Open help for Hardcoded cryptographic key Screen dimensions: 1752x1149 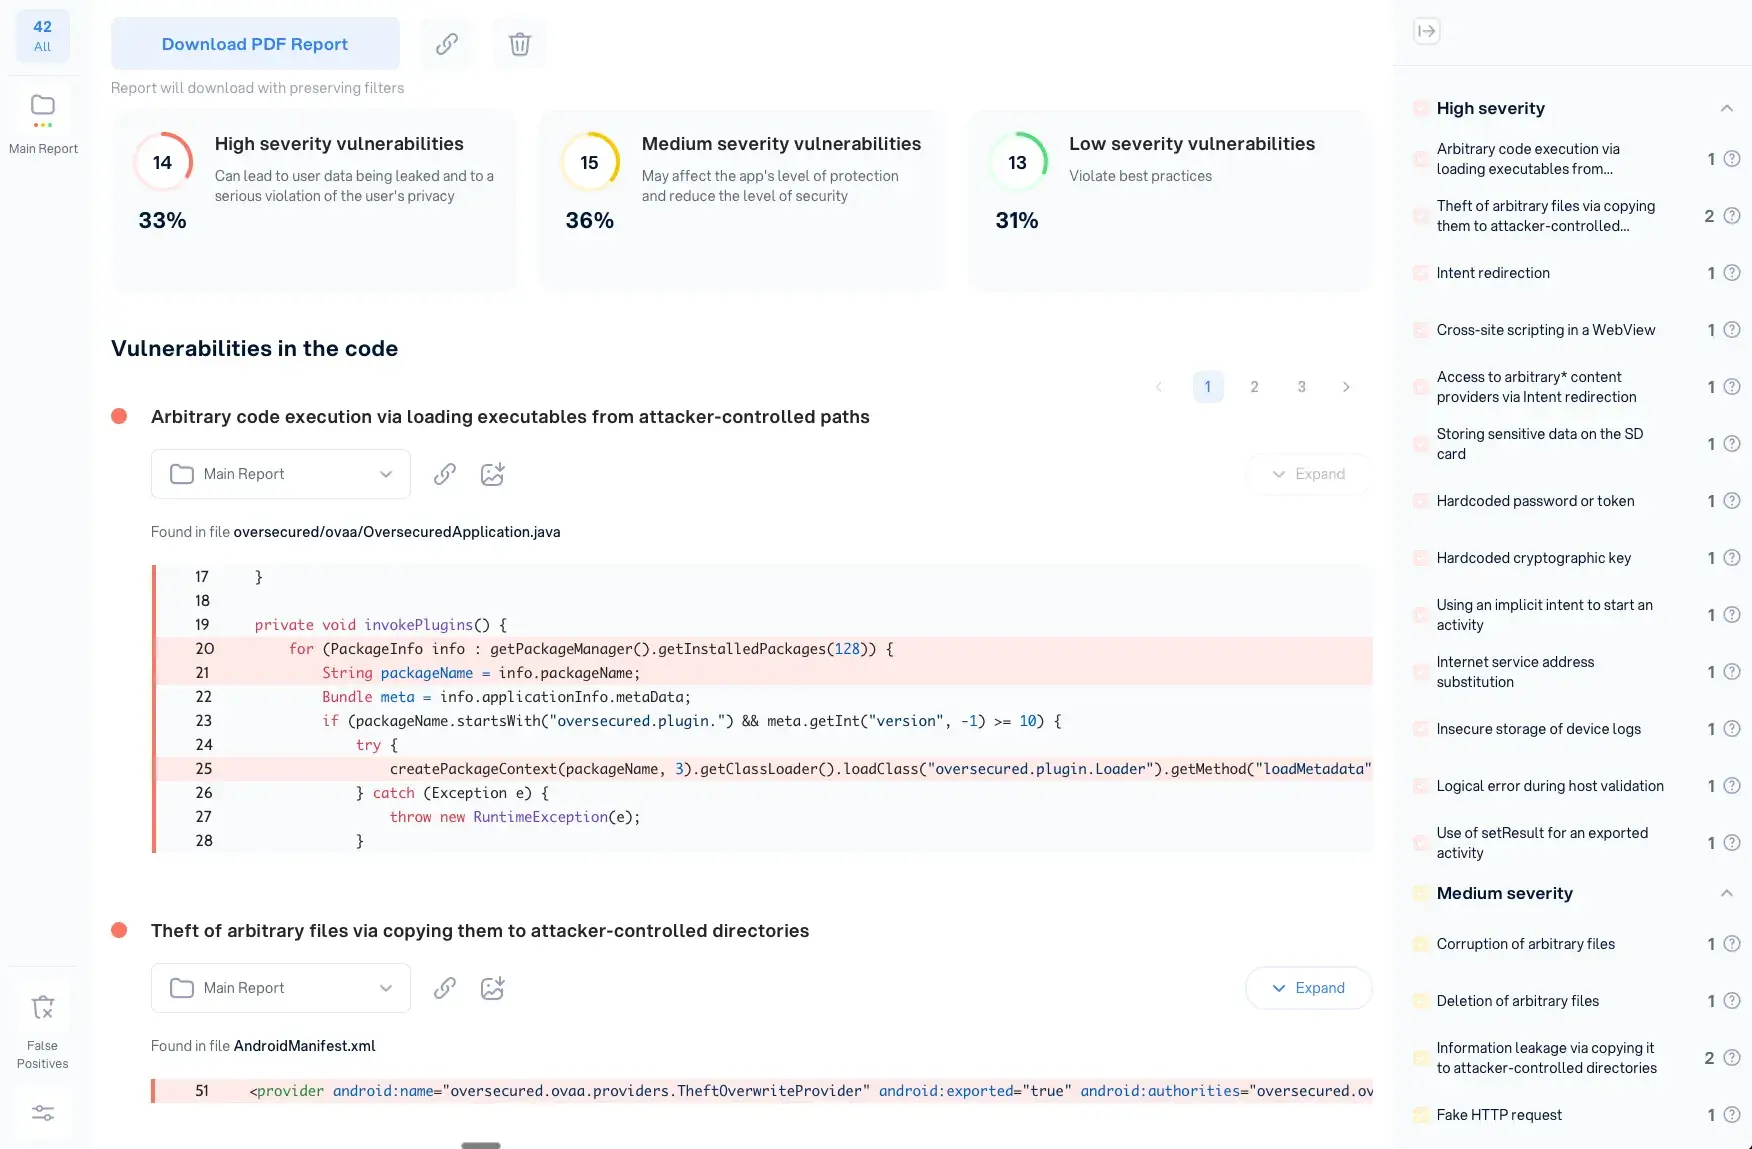click(1733, 558)
